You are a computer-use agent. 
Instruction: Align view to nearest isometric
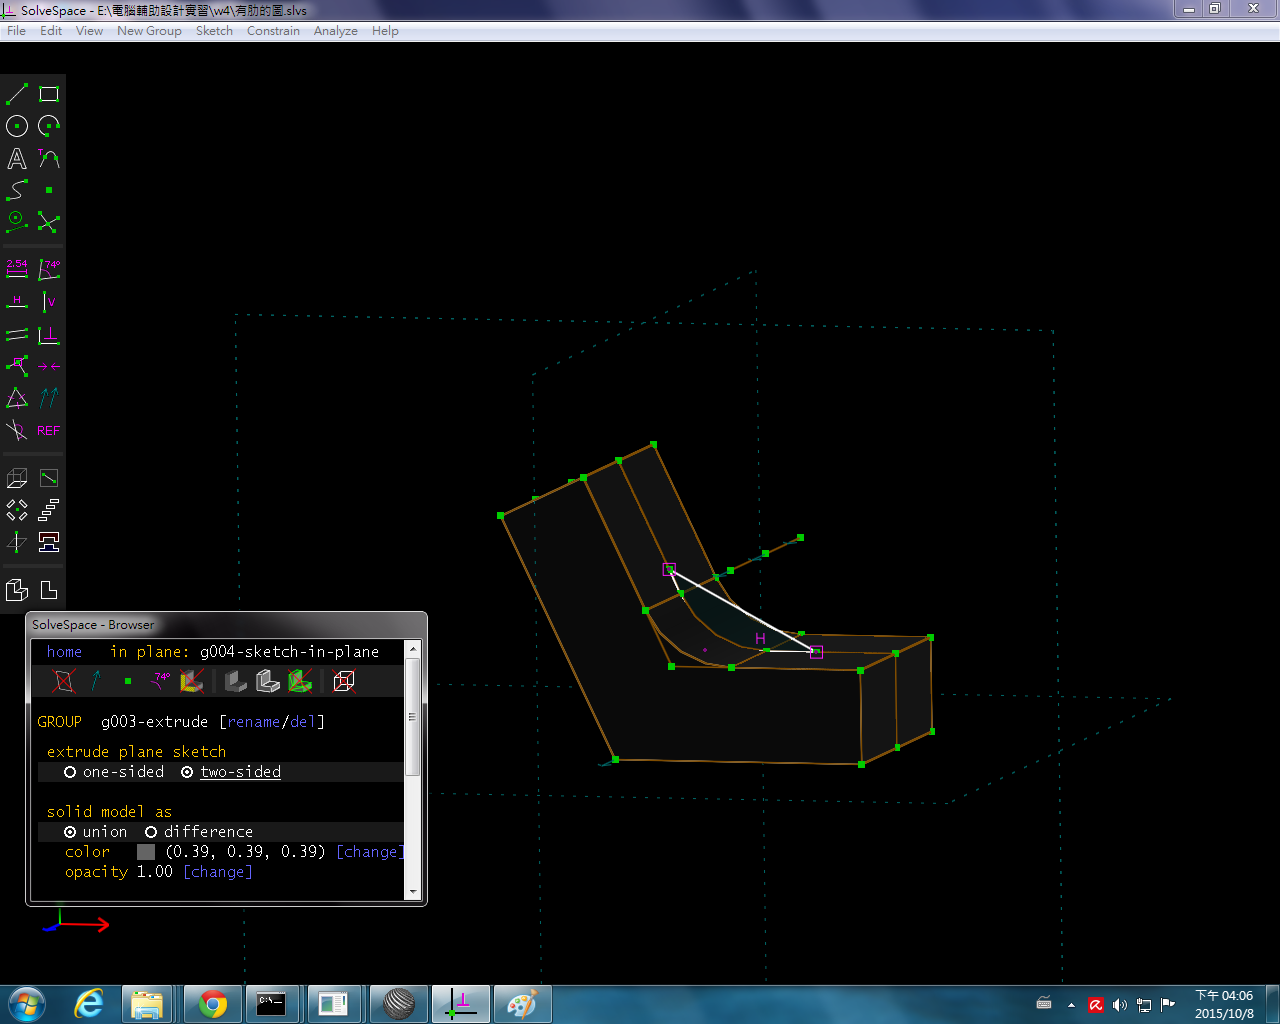click(17, 590)
